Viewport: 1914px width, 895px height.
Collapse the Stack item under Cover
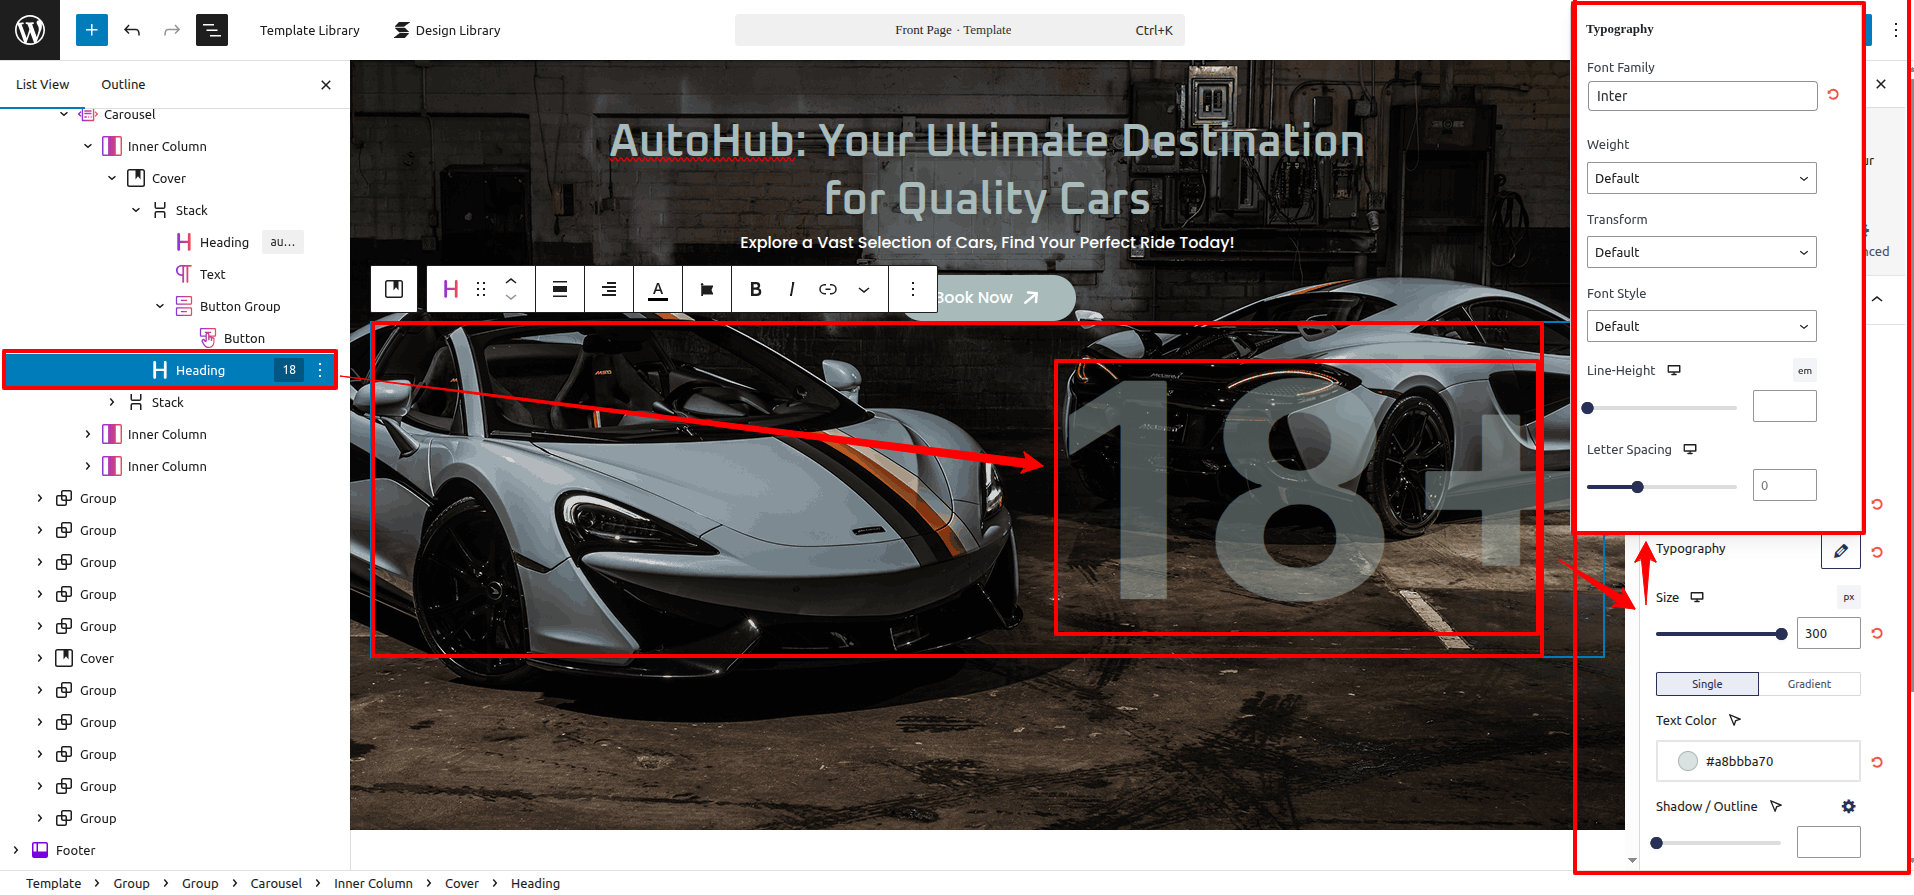coord(136,210)
